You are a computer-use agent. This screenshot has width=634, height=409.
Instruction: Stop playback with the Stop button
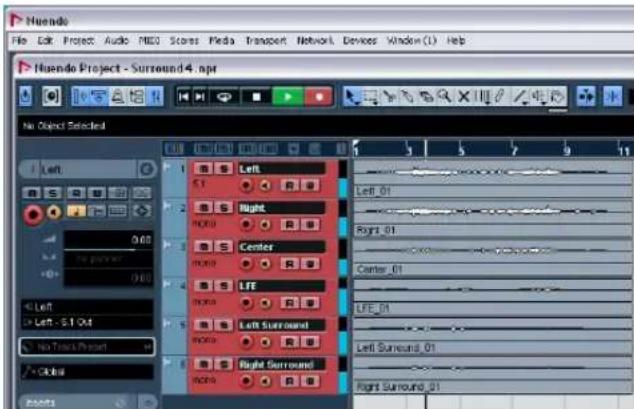point(256,97)
